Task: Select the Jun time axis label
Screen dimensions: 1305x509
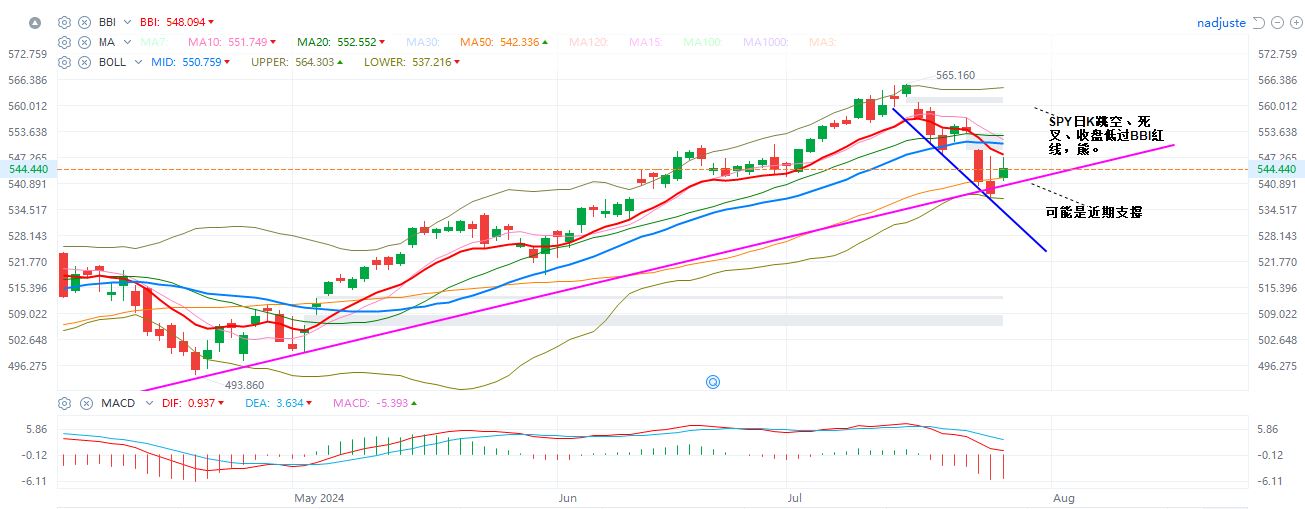Action: (567, 497)
